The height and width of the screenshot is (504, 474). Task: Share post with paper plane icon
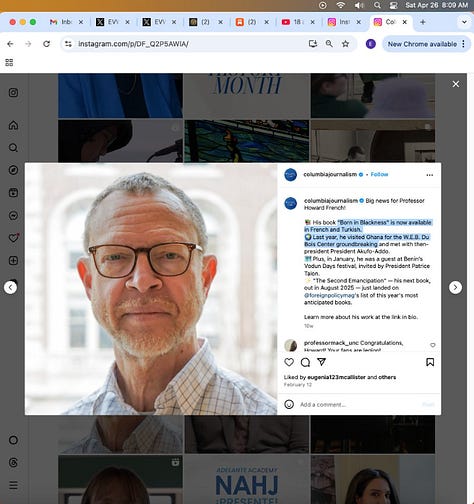point(321,362)
